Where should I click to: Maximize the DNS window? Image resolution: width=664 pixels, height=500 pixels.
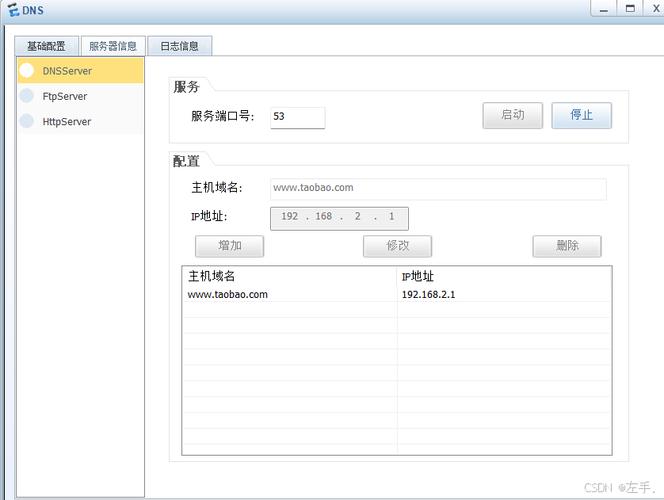pyautogui.click(x=631, y=8)
